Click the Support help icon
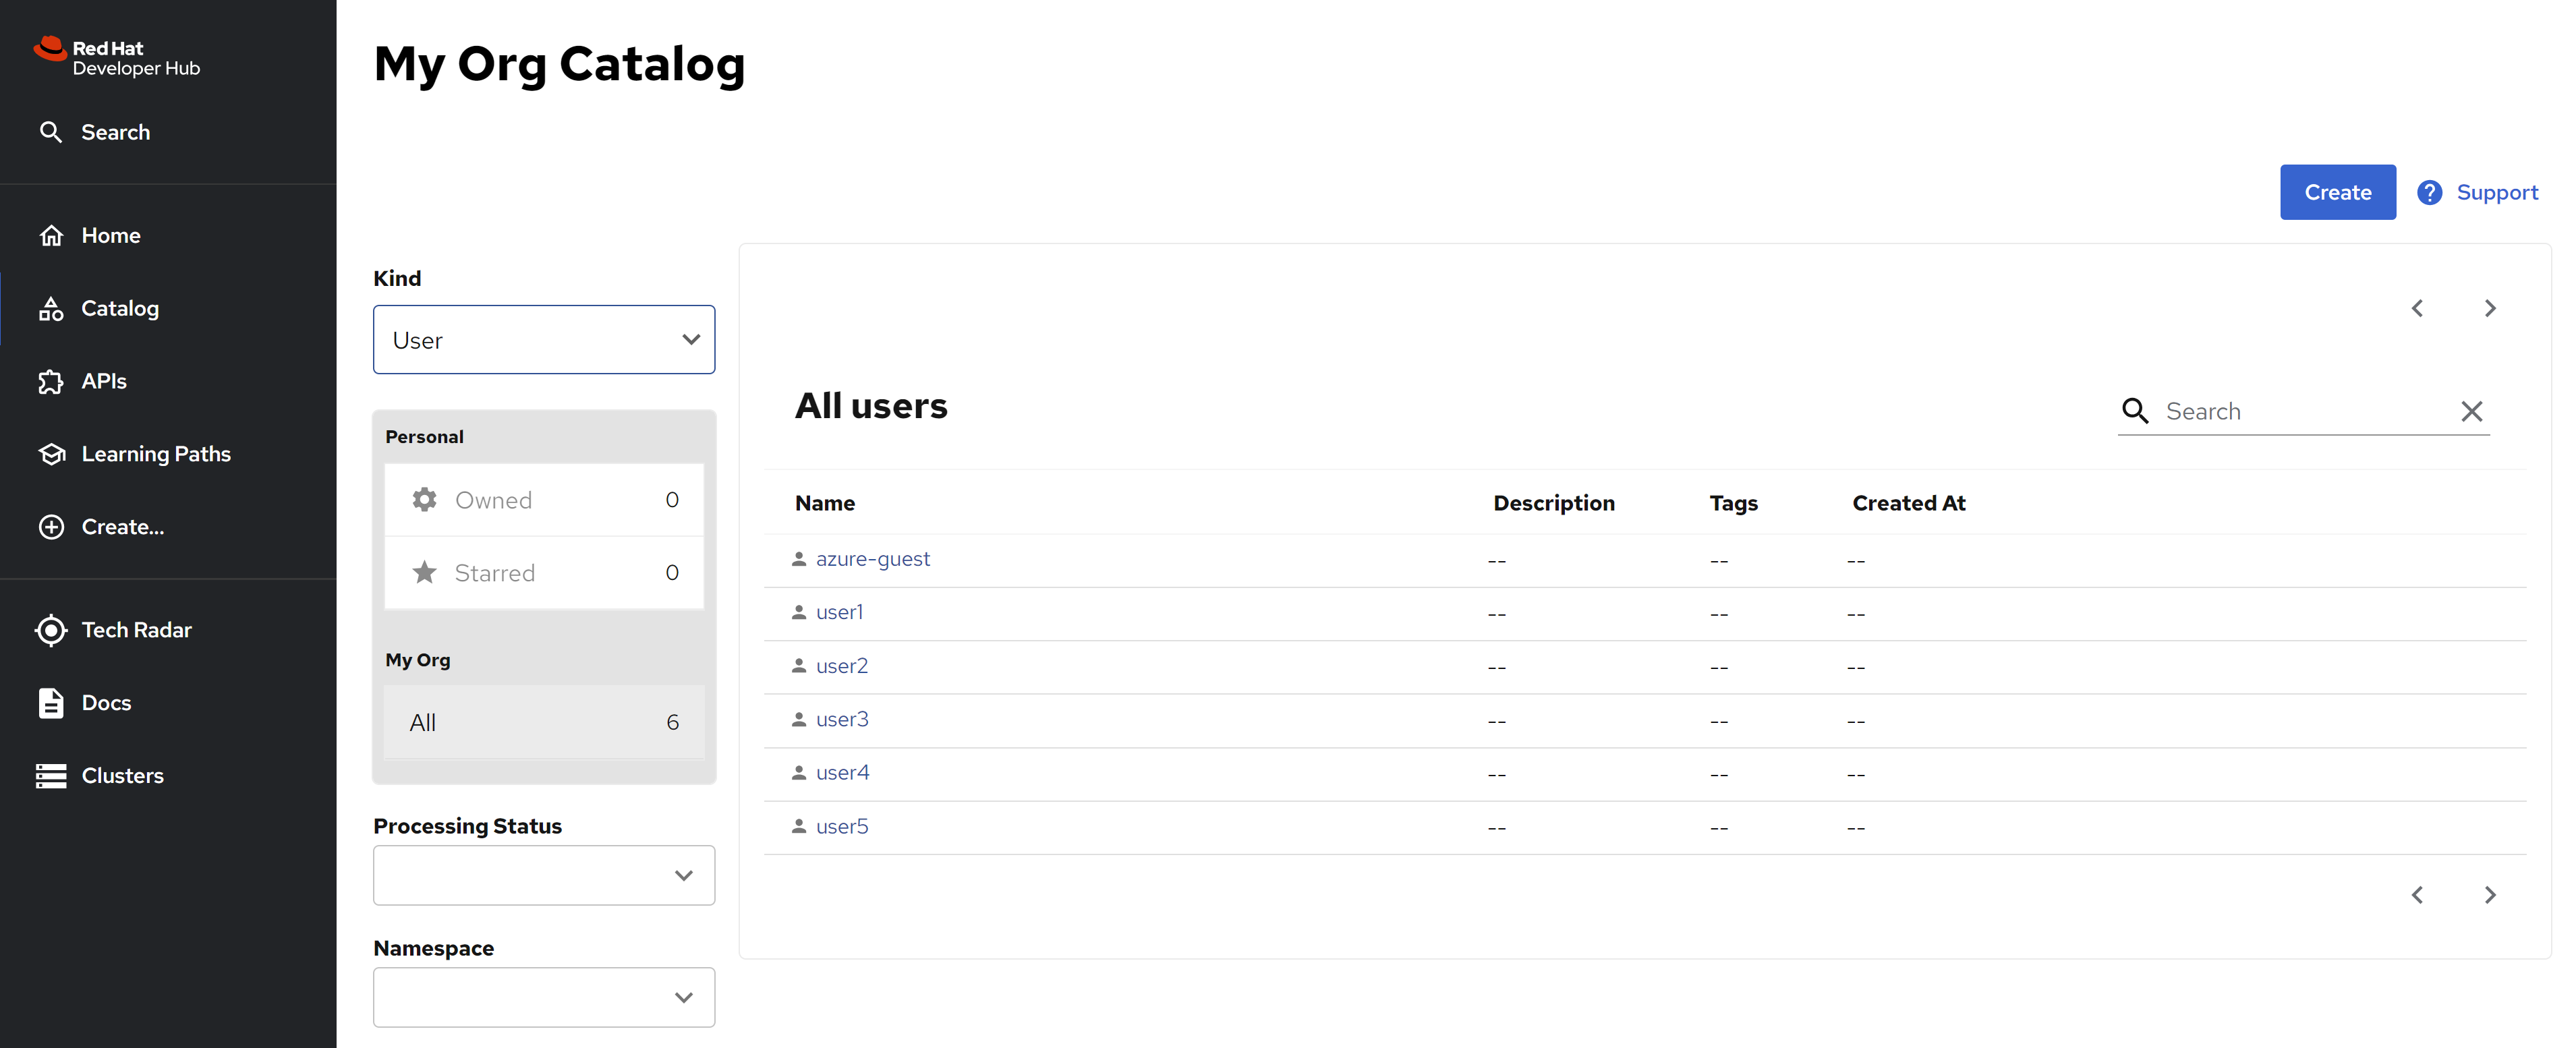The width and height of the screenshot is (2576, 1048). pos(2430,192)
